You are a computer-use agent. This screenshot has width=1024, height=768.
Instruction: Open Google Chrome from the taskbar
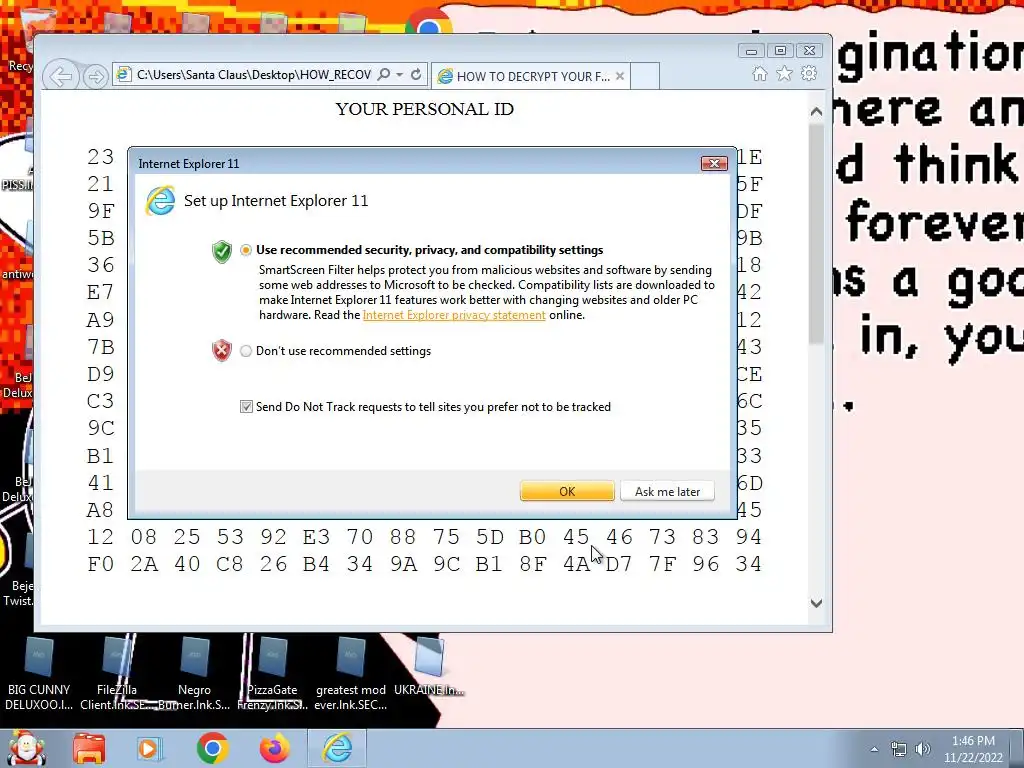click(x=212, y=748)
